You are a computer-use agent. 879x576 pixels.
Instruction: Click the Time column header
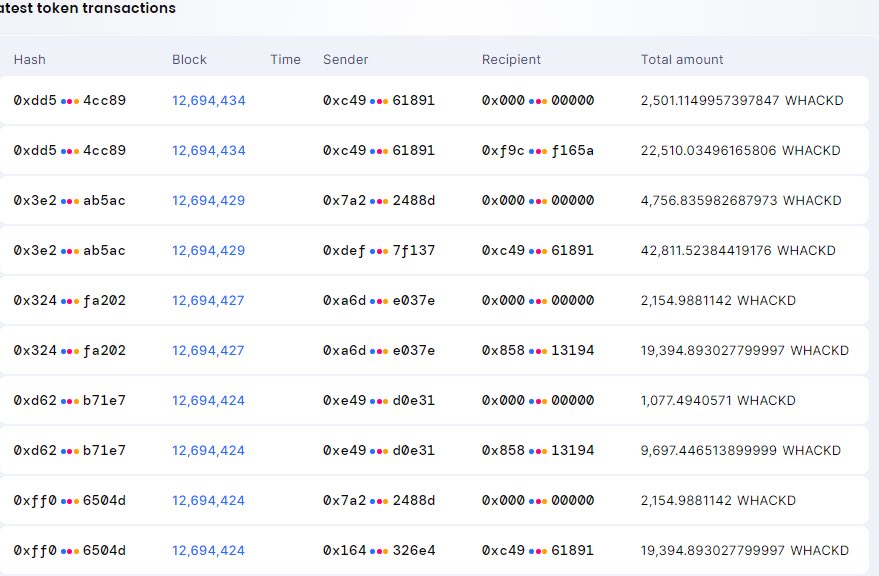click(x=285, y=59)
